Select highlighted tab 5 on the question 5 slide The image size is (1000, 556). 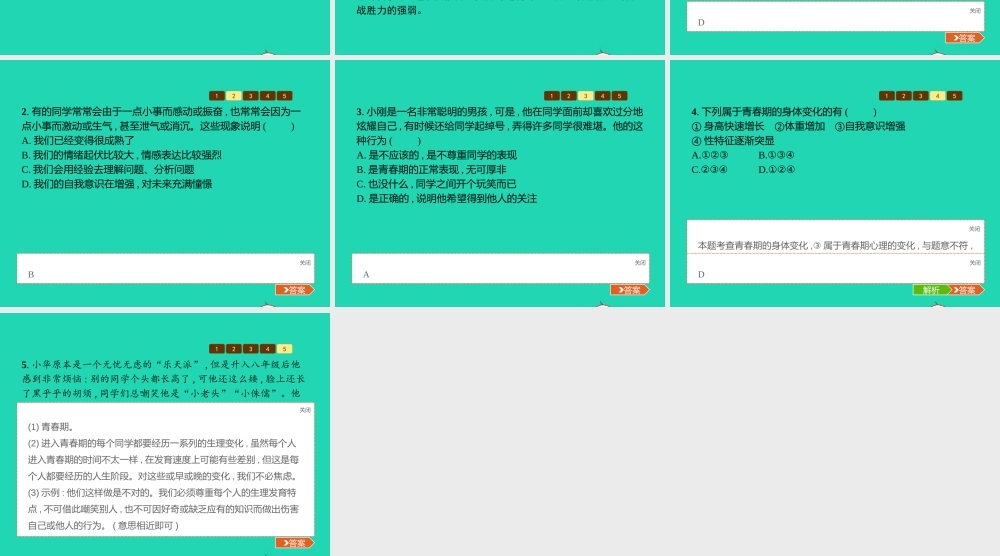[284, 349]
